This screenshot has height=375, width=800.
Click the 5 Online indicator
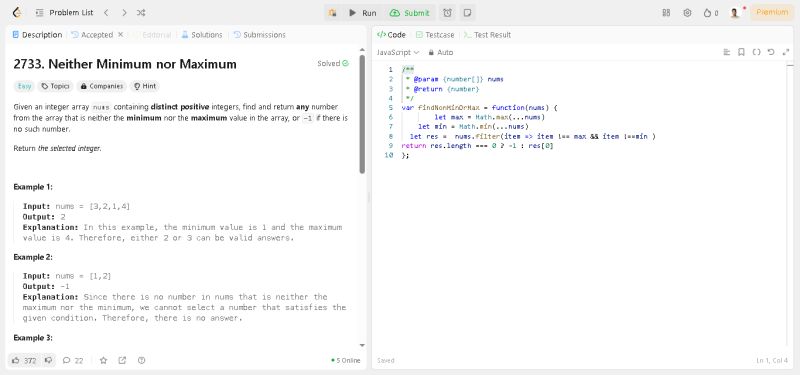click(345, 360)
